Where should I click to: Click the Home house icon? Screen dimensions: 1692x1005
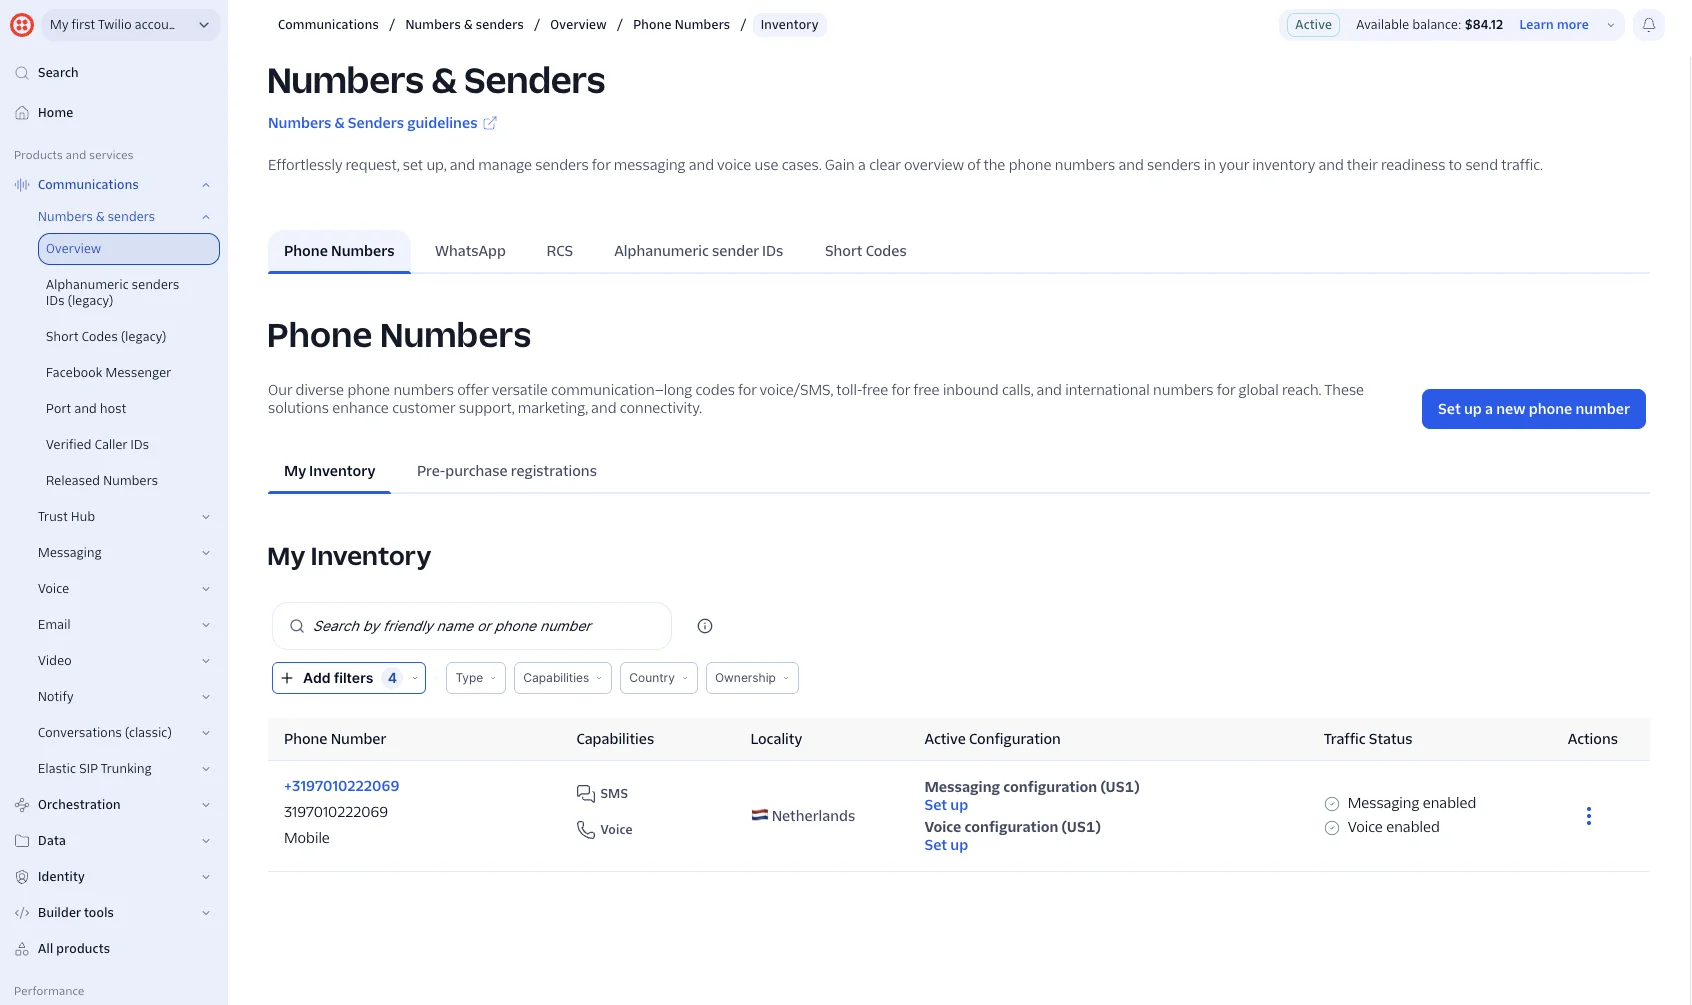coord(22,113)
